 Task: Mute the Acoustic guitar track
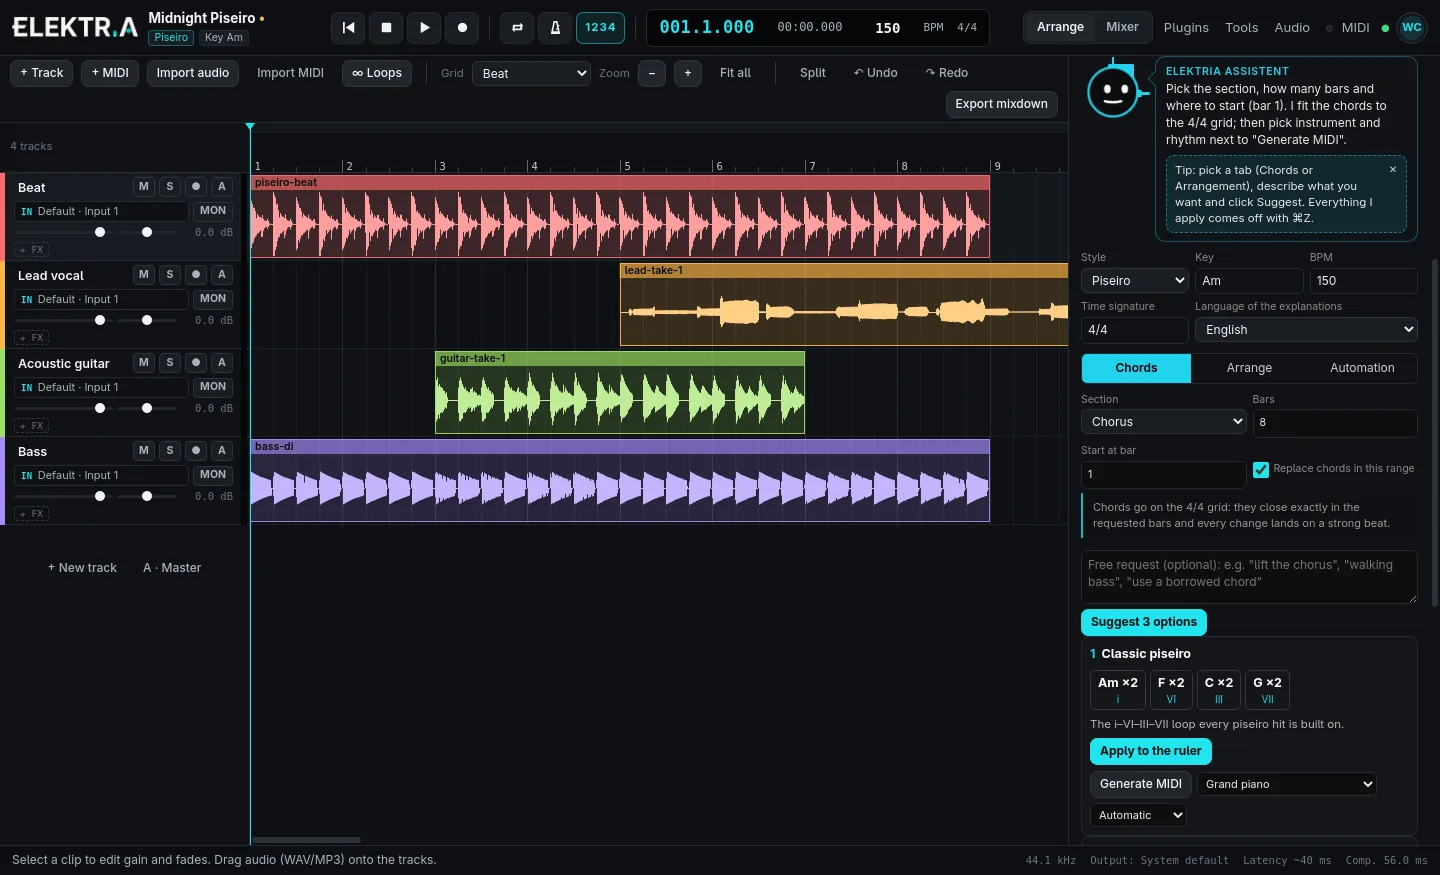[144, 362]
